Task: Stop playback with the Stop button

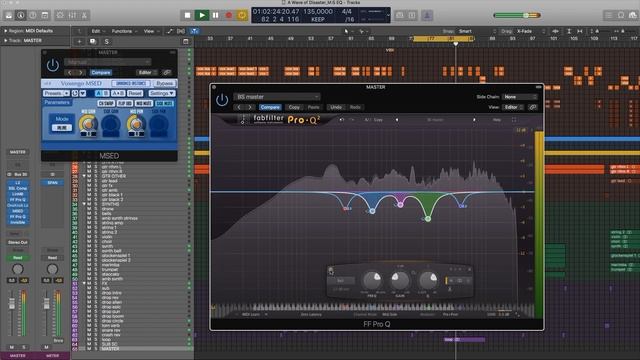Action: (x=187, y=16)
